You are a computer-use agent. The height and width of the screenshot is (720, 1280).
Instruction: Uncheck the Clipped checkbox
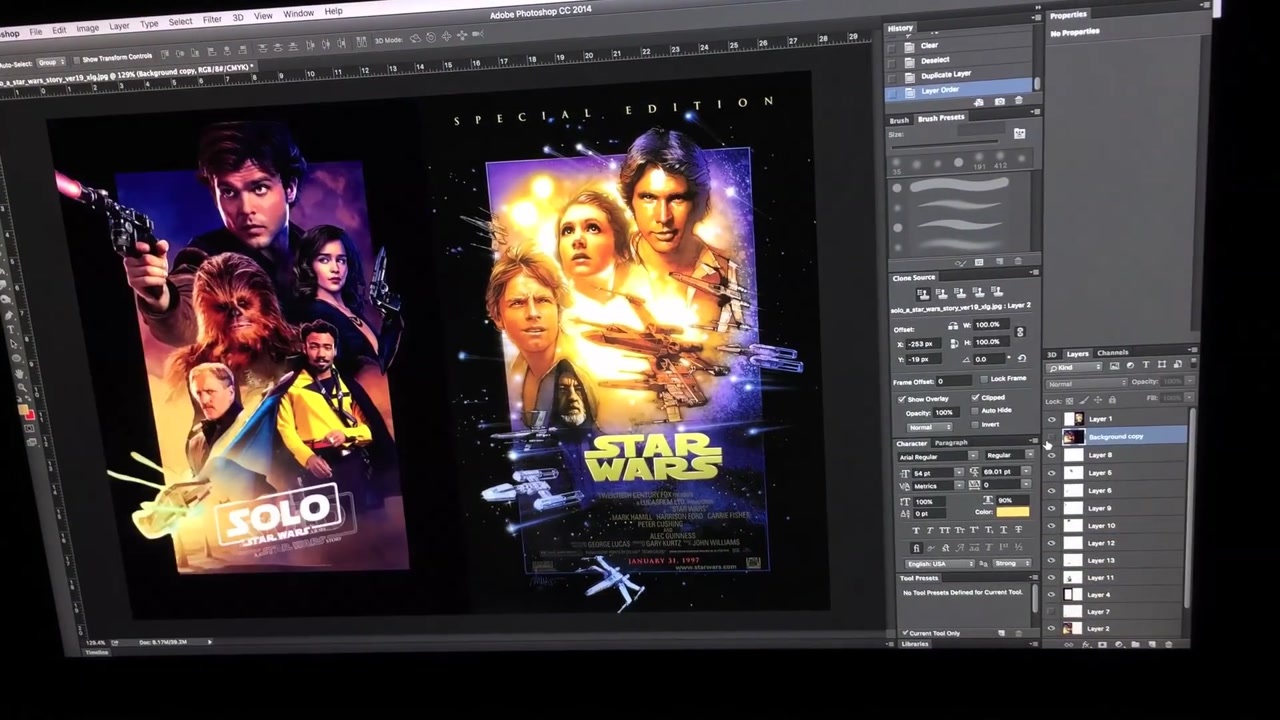(975, 397)
